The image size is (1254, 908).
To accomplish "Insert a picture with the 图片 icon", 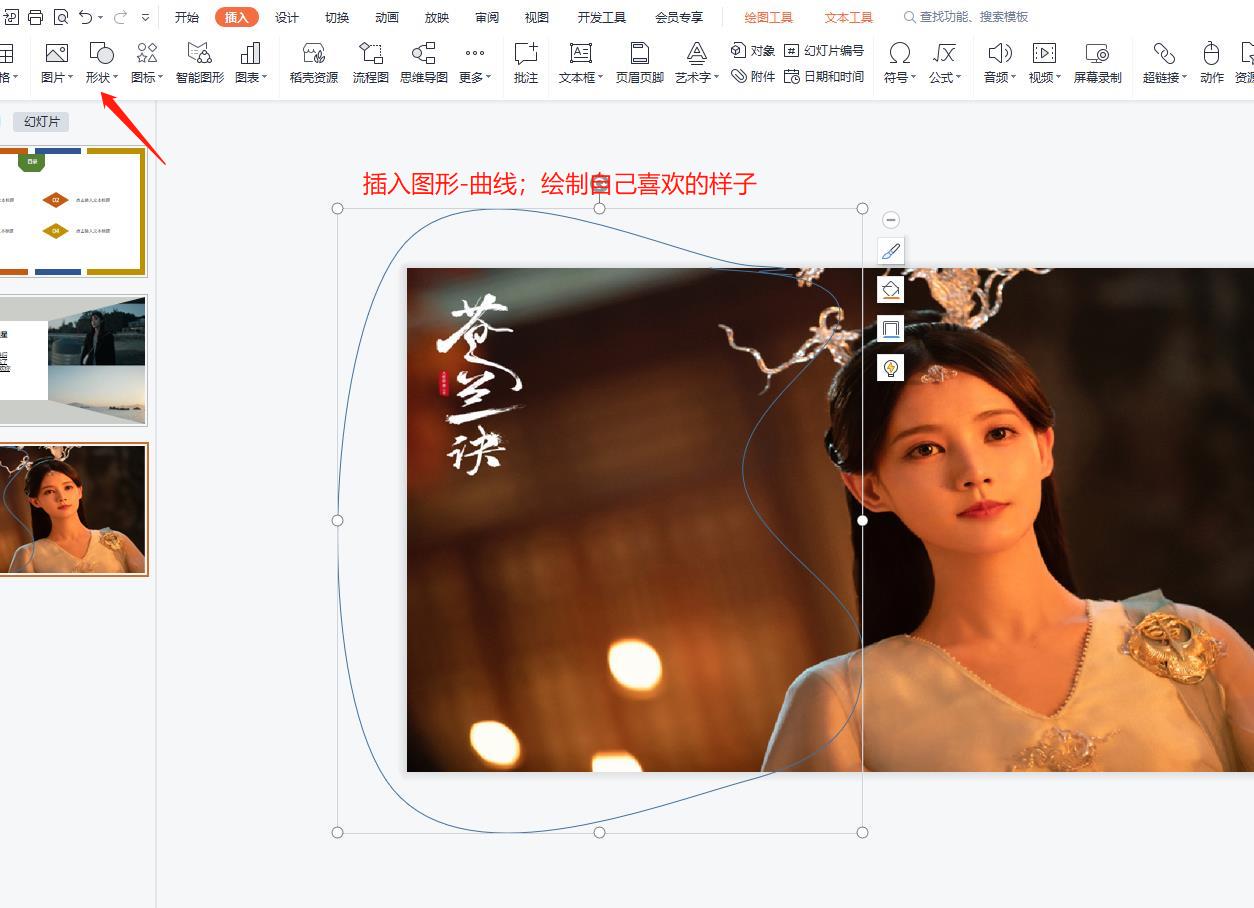I will (56, 54).
